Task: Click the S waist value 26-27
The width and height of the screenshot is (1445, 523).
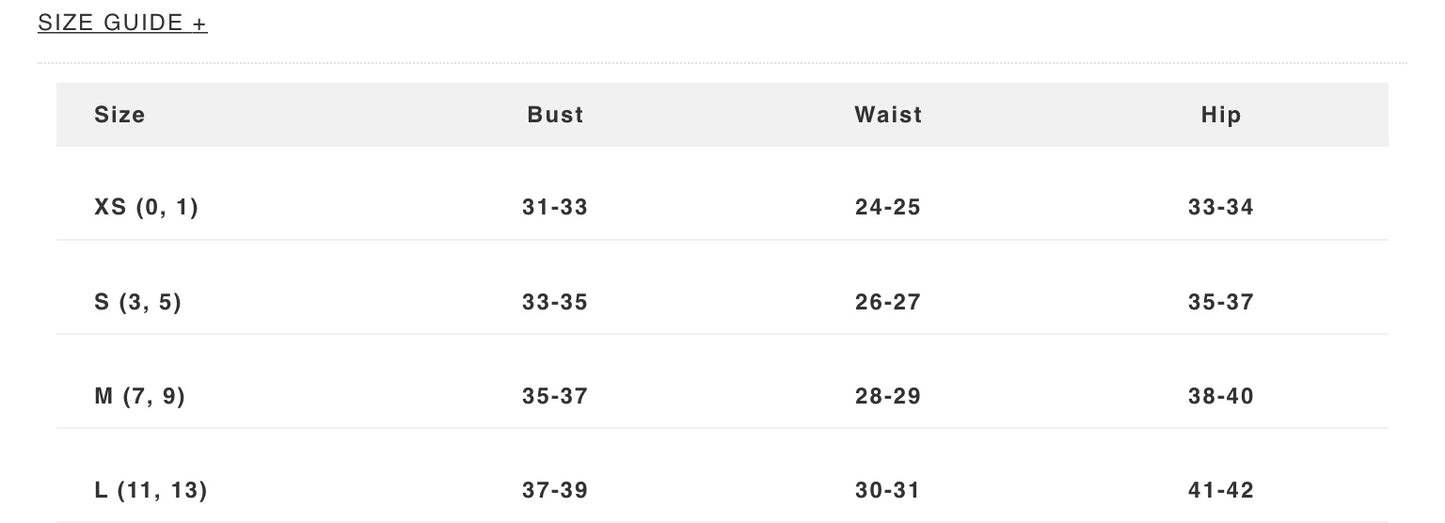Action: coord(888,302)
